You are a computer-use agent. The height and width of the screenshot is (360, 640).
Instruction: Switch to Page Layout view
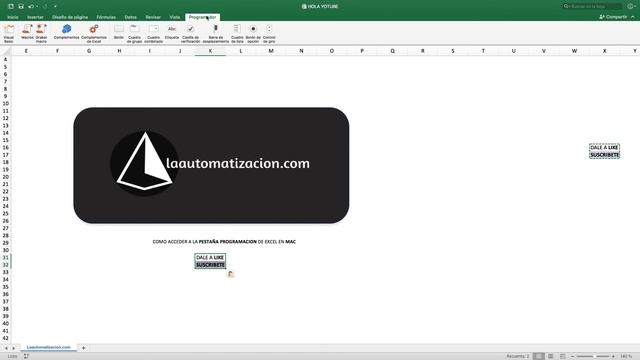click(x=551, y=356)
